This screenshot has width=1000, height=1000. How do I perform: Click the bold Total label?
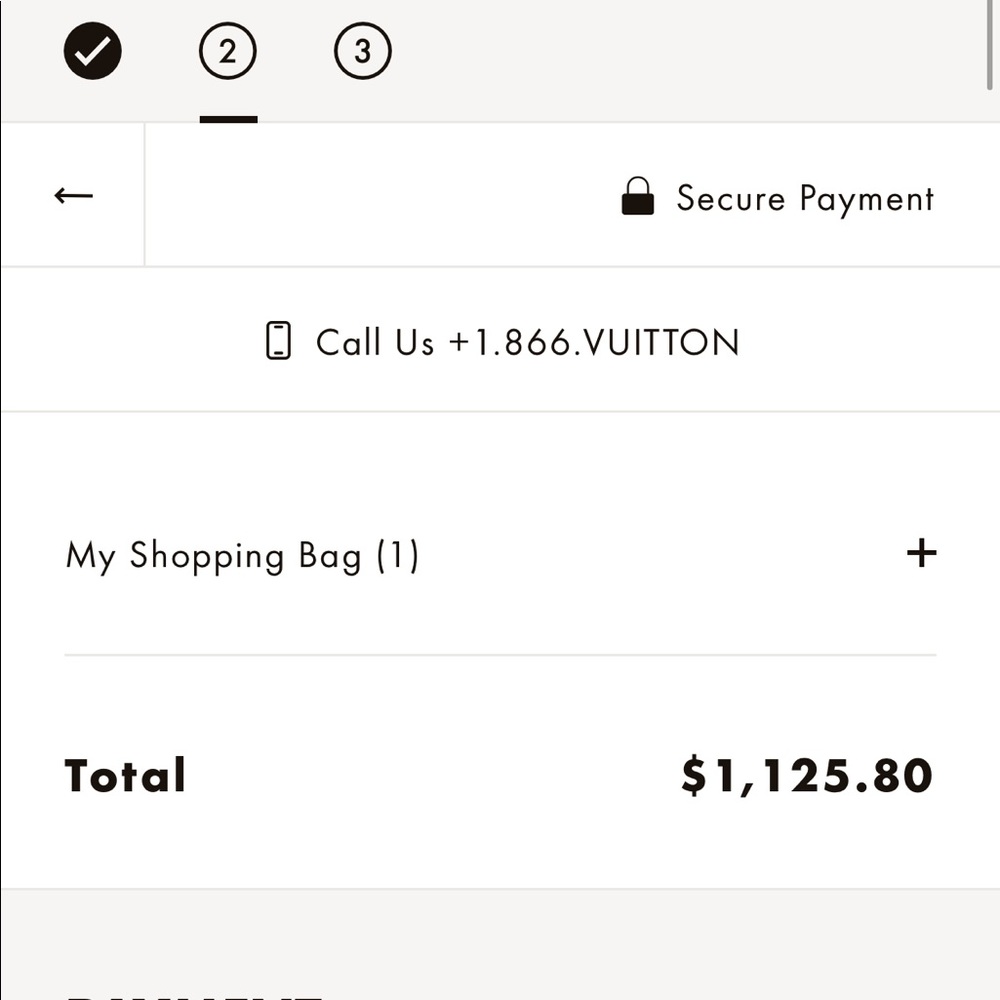(x=125, y=776)
